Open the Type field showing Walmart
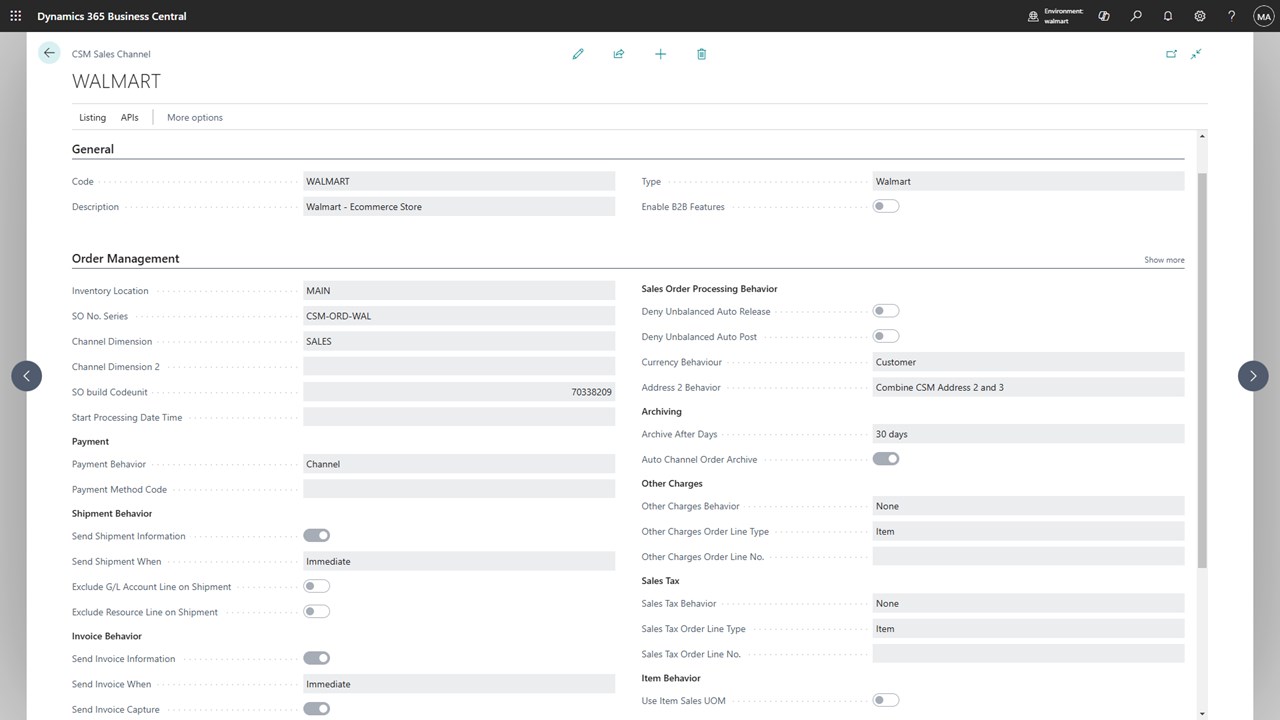 click(1028, 181)
